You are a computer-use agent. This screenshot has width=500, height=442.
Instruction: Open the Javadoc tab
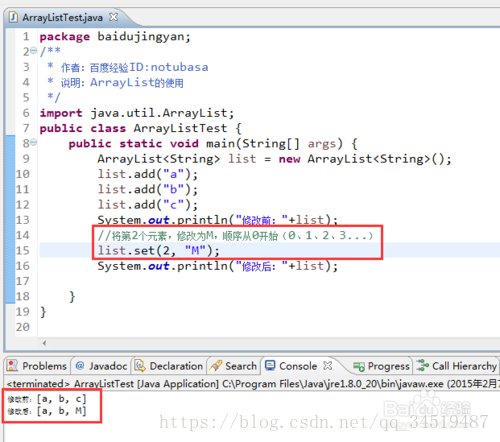[x=101, y=366]
